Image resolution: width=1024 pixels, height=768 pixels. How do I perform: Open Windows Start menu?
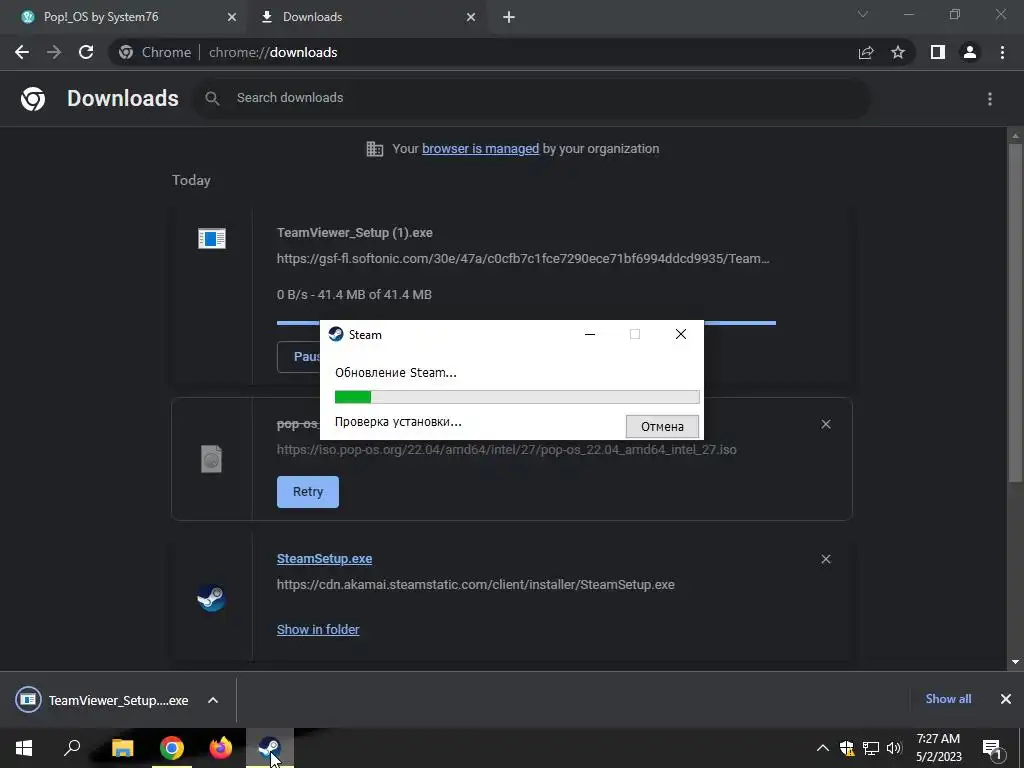(x=24, y=748)
